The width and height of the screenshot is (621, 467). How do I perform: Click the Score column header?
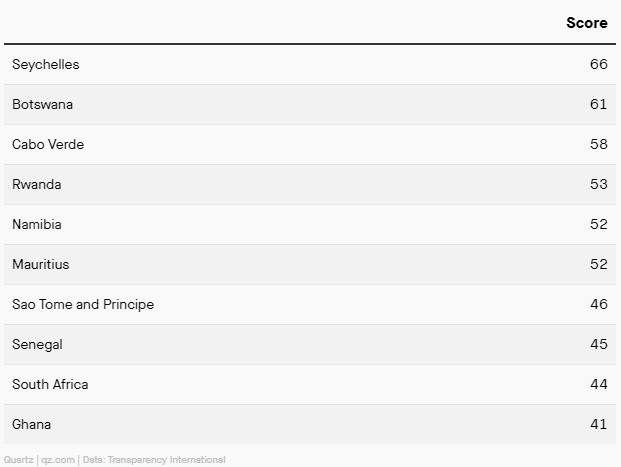tap(587, 23)
